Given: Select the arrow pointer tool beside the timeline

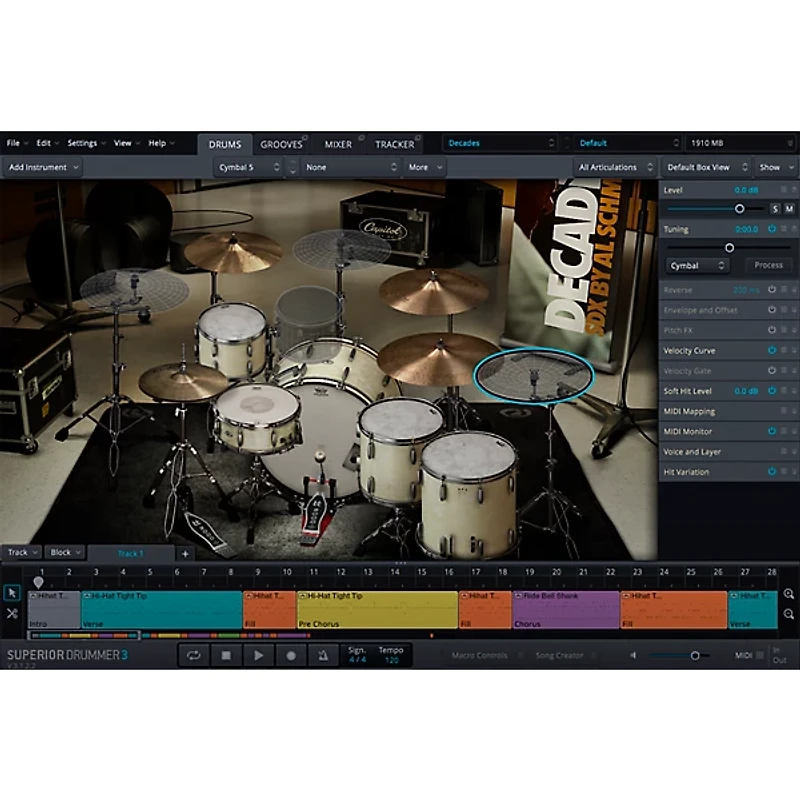Looking at the screenshot, I should click(x=12, y=593).
